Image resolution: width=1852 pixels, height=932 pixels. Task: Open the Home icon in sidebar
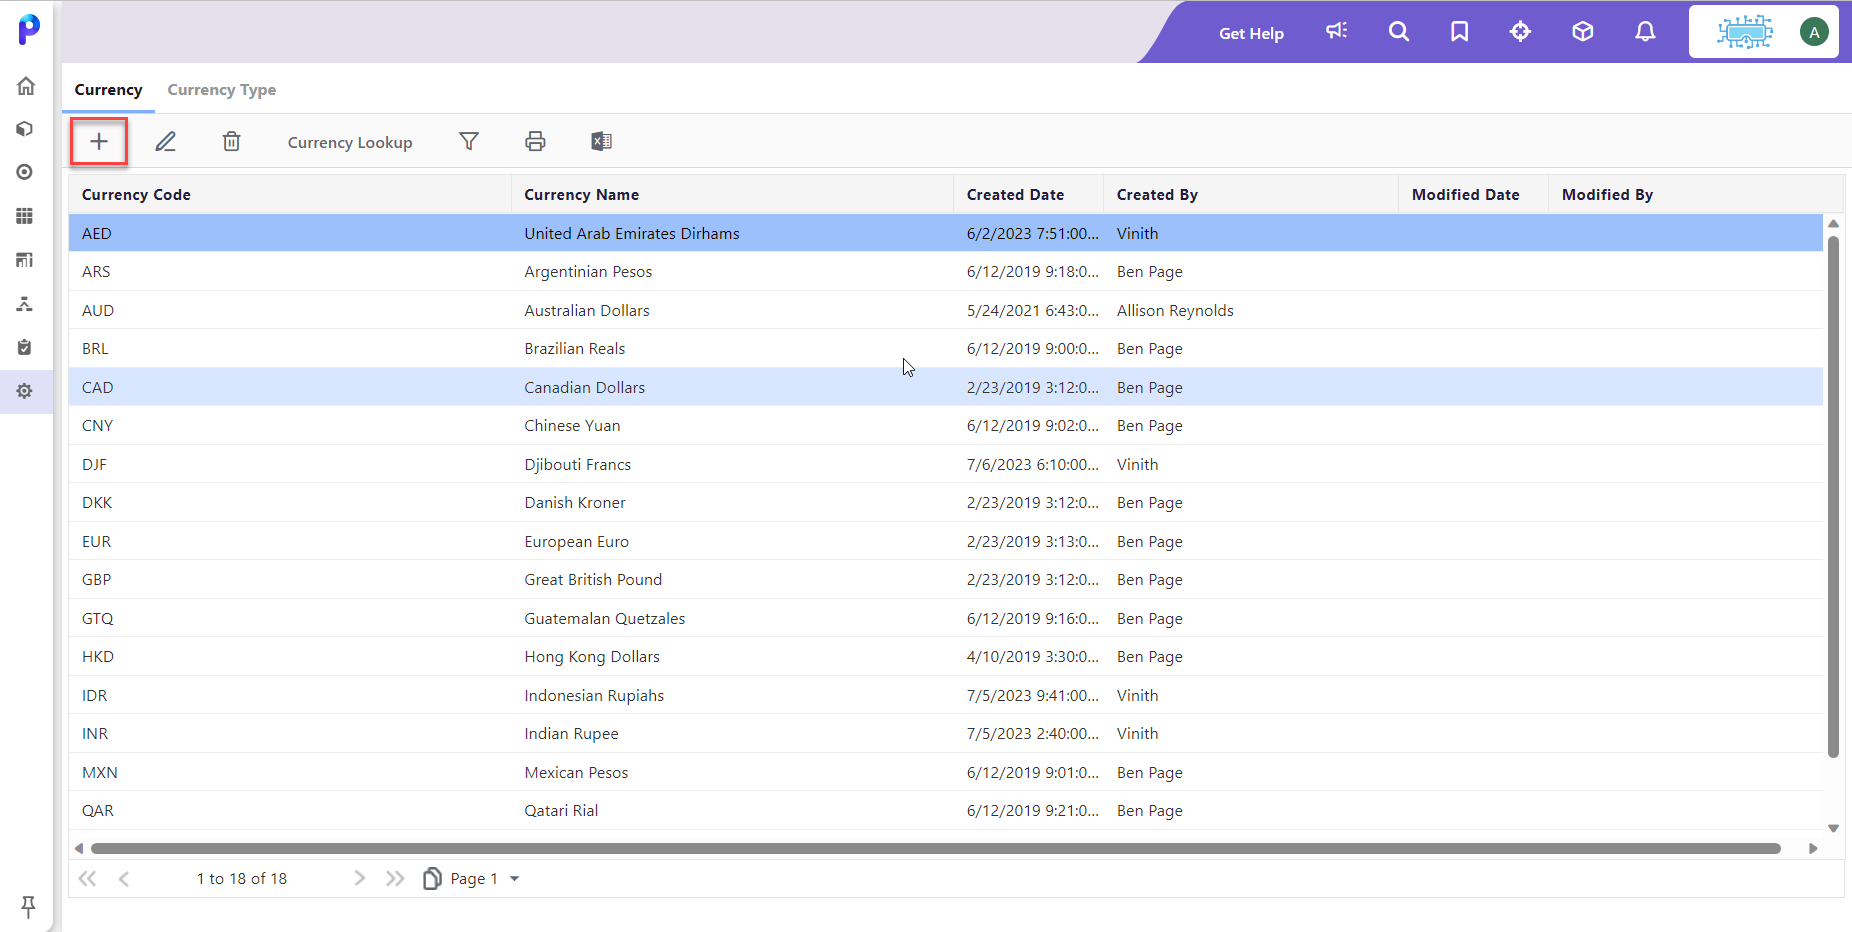[26, 86]
